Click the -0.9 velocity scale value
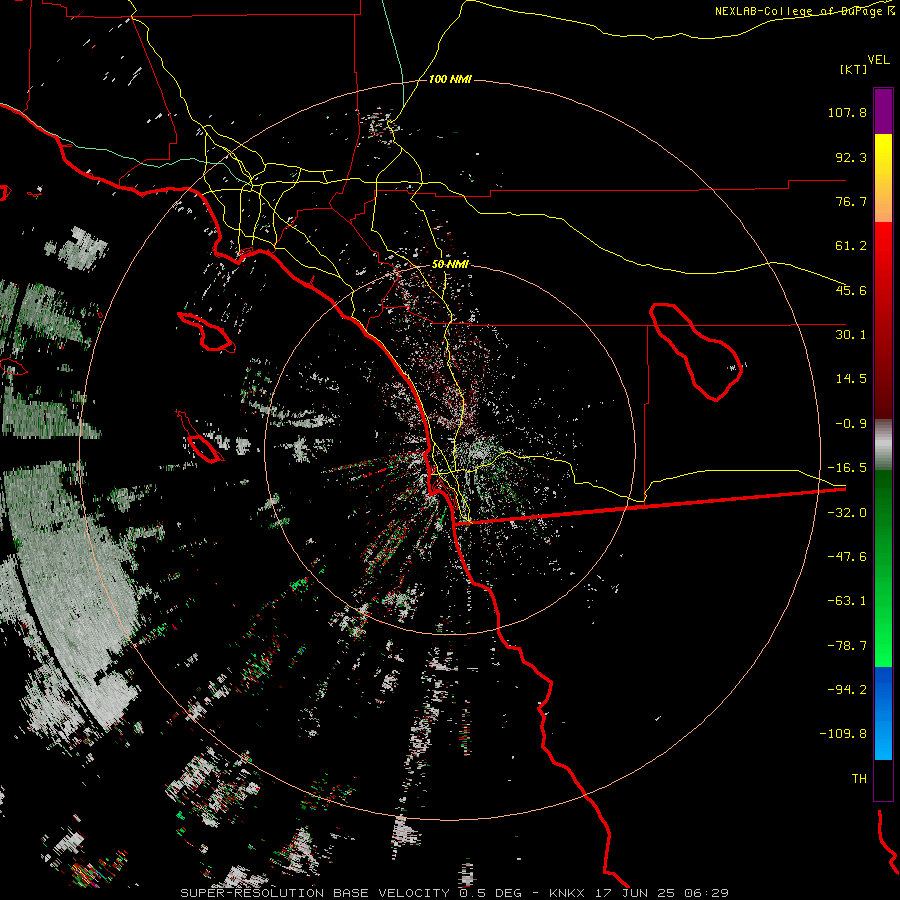 pos(851,424)
